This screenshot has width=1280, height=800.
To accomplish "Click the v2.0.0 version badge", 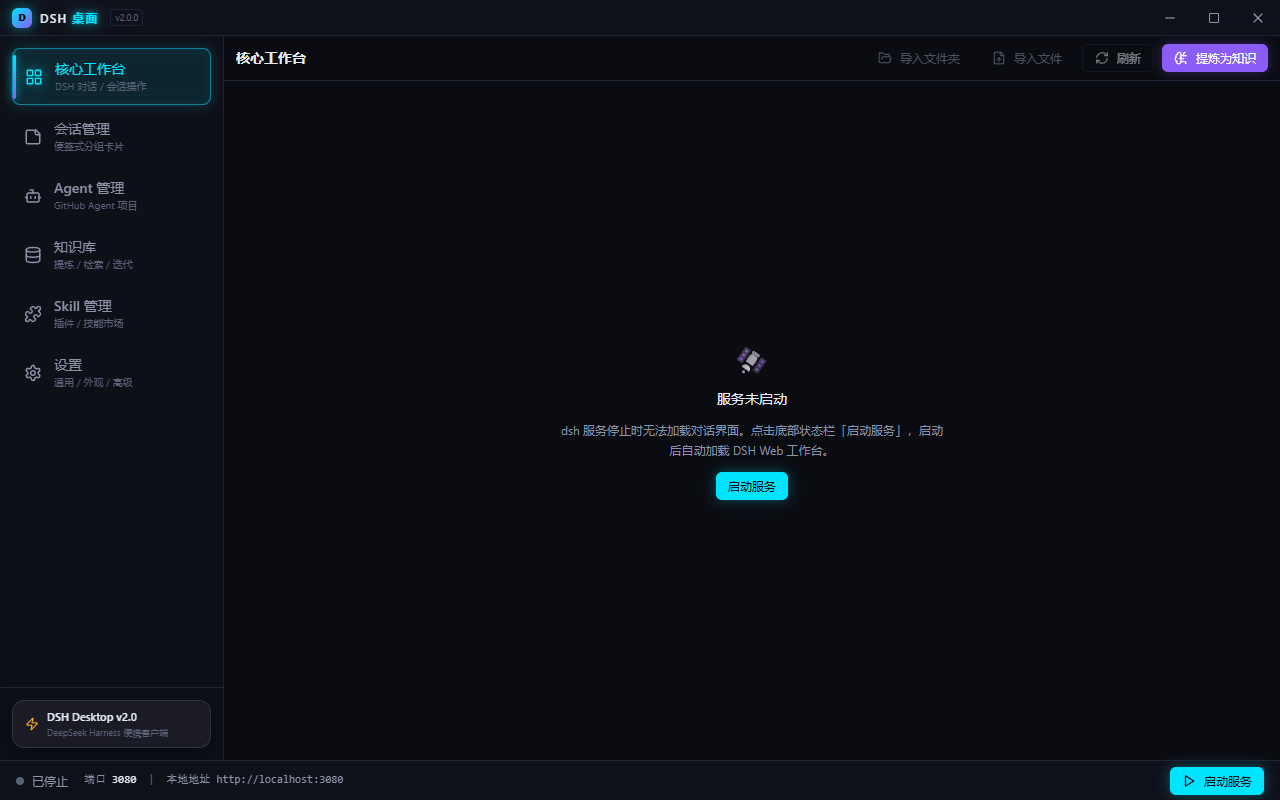I will tap(126, 18).
